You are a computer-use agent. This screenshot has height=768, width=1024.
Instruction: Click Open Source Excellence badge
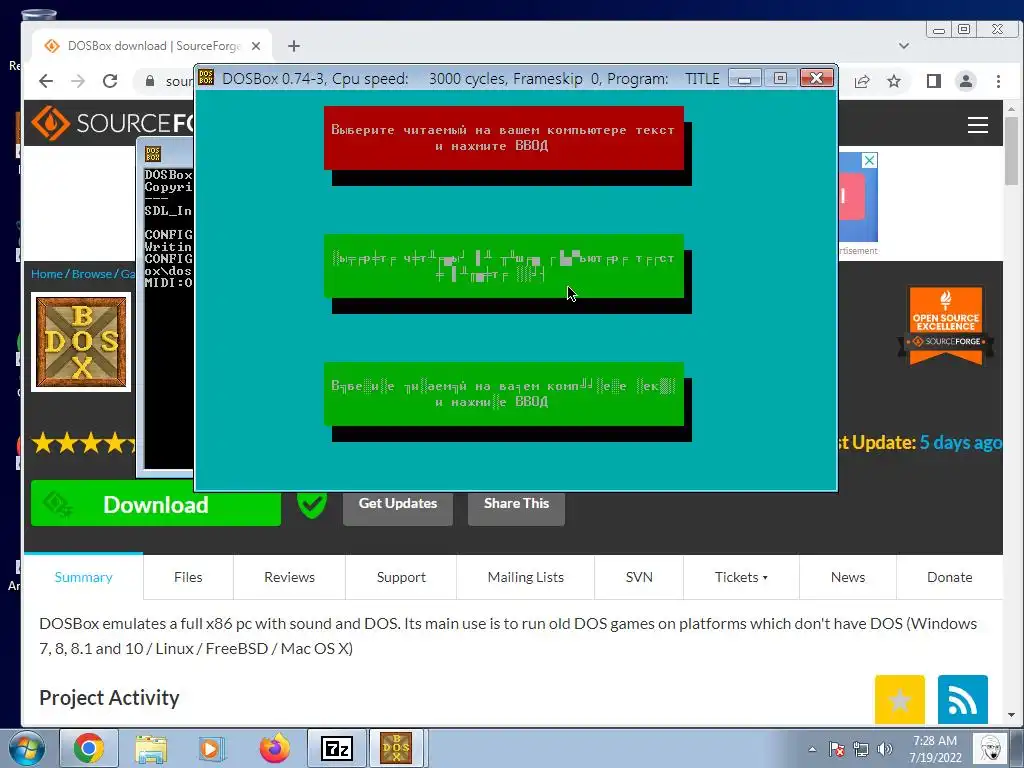pyautogui.click(x=945, y=325)
